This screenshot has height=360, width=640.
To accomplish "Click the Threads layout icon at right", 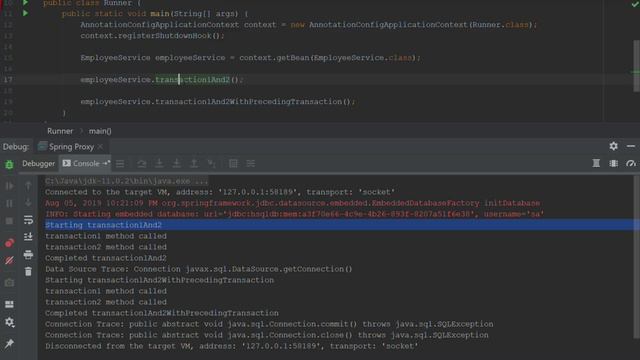I will (596, 163).
